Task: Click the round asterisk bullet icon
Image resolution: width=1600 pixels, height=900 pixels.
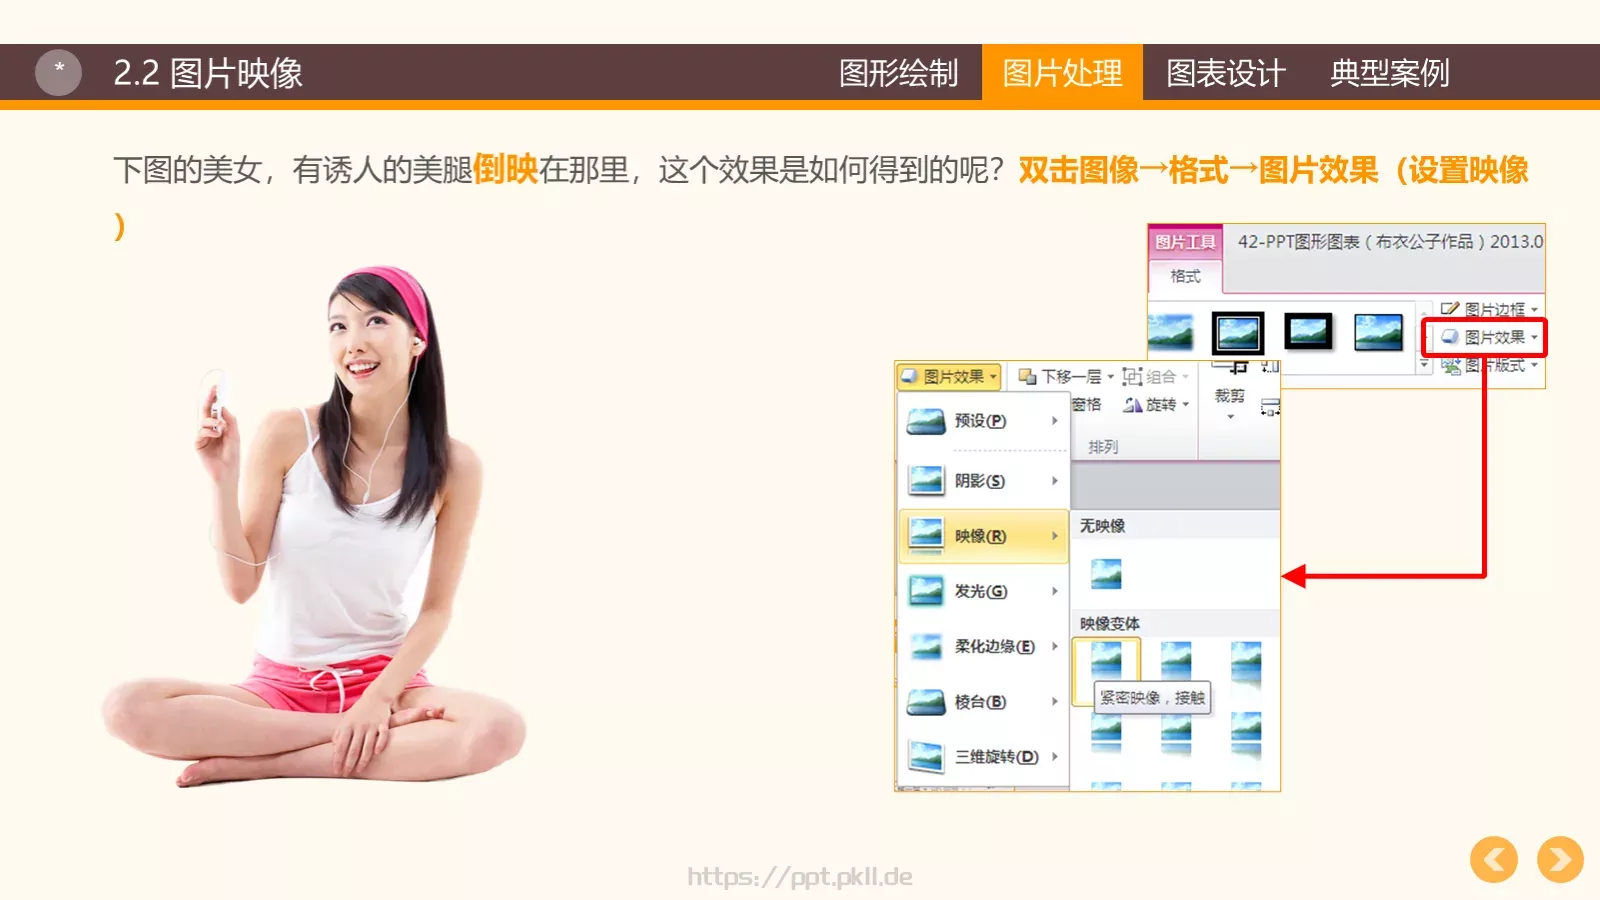Action: 58,72
